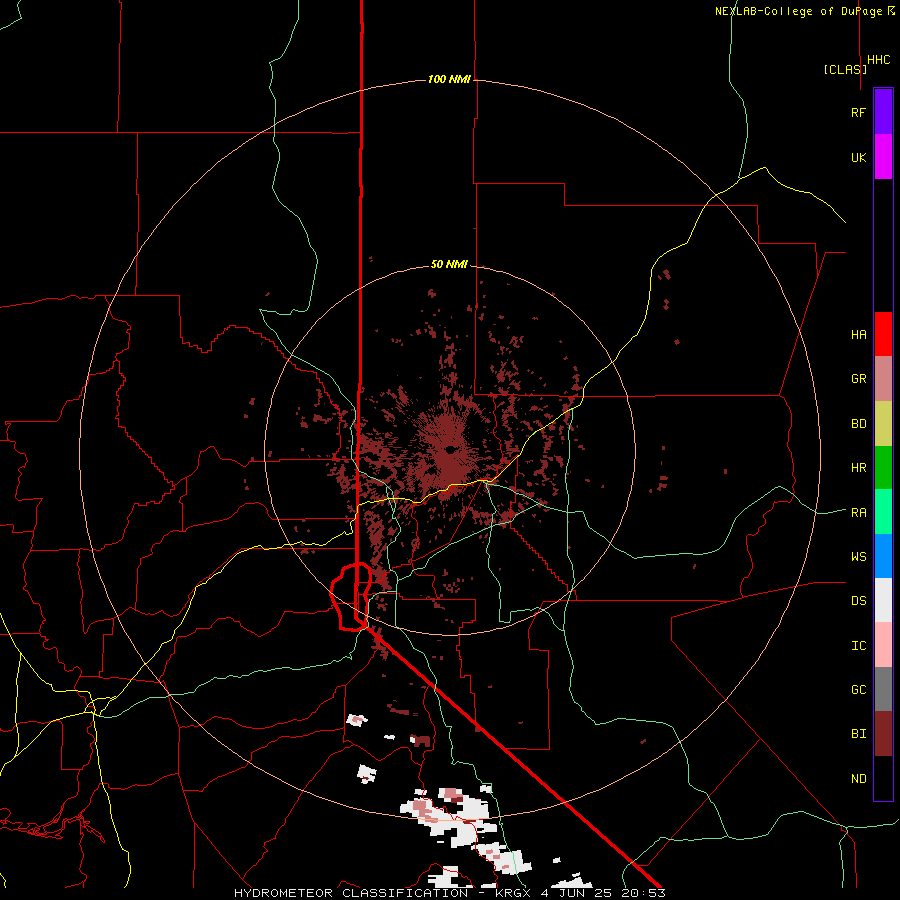
Task: Click the black ND legend color swatch
Action: 883,778
